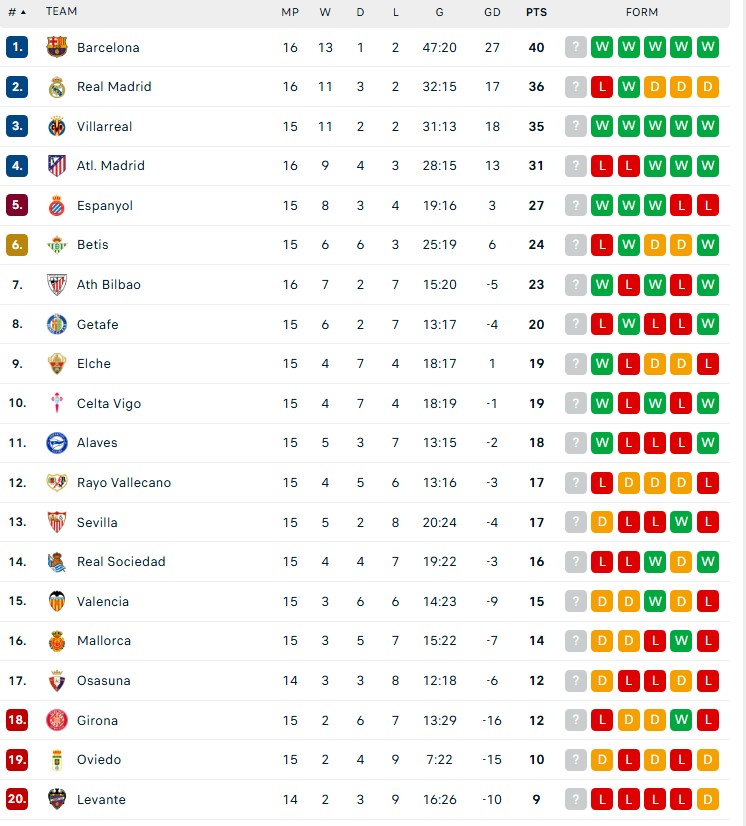Screen dimensions: 746x826
Task: Sort the table by PTS column
Action: [x=536, y=12]
